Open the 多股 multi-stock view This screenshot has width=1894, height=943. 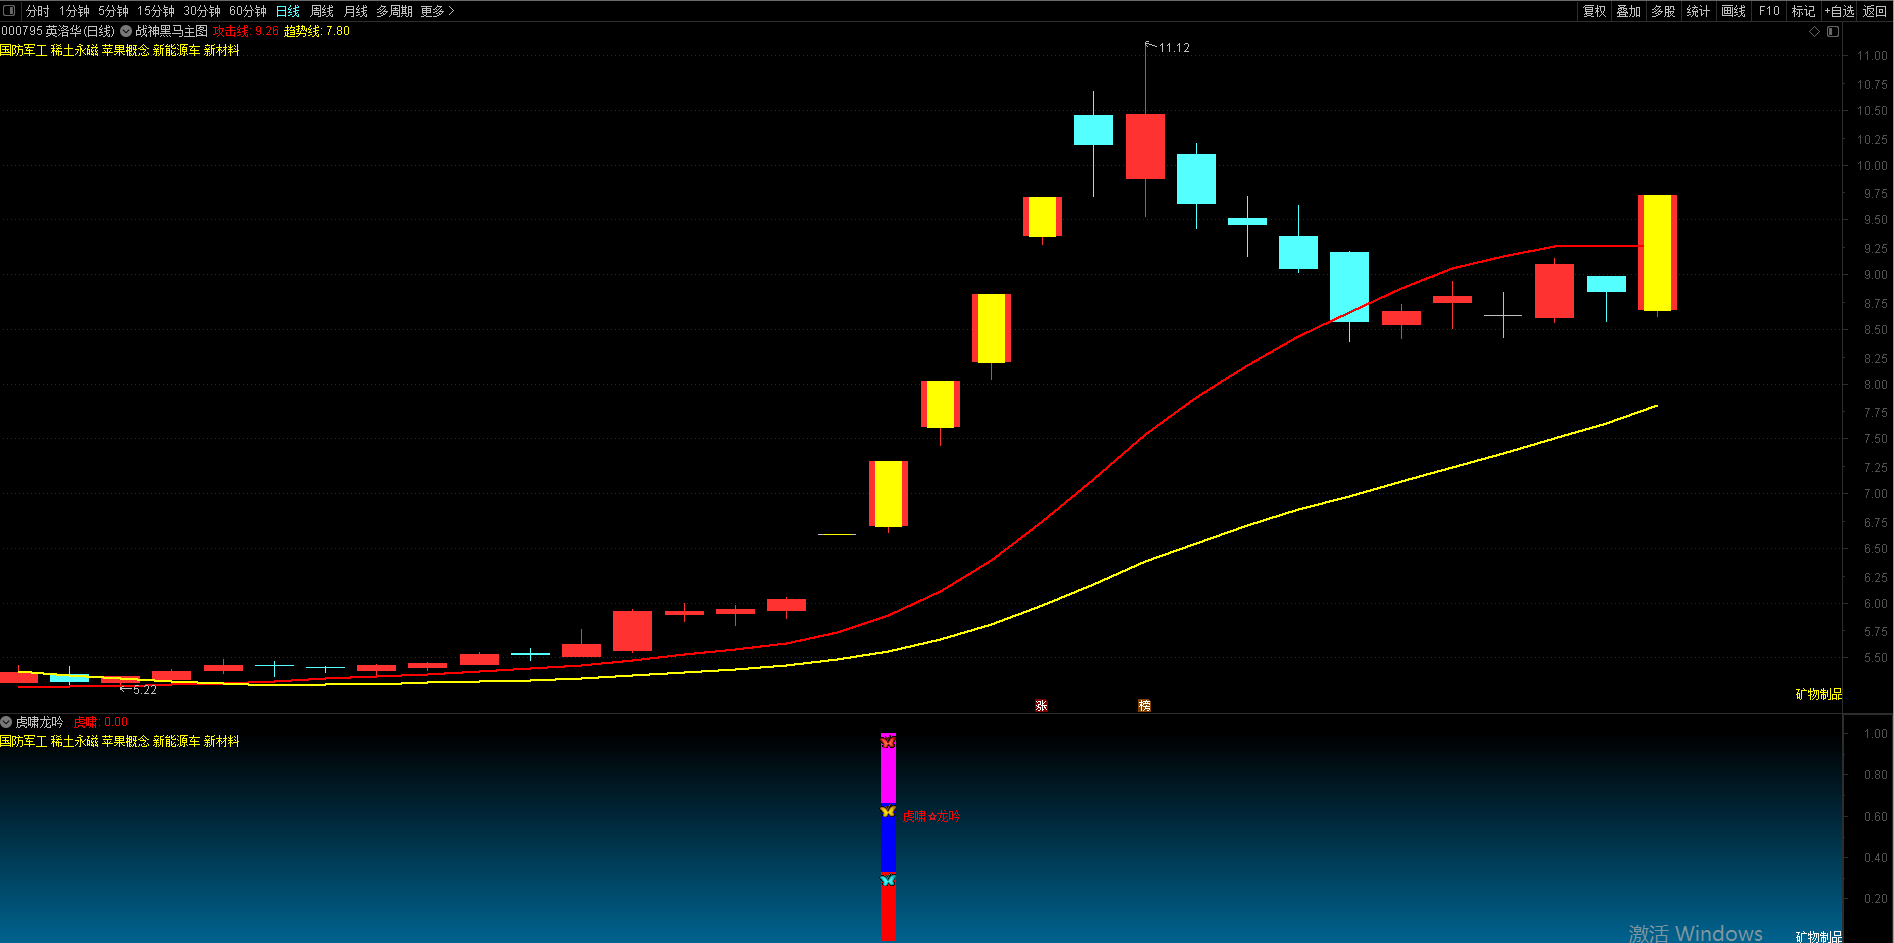click(x=1663, y=11)
